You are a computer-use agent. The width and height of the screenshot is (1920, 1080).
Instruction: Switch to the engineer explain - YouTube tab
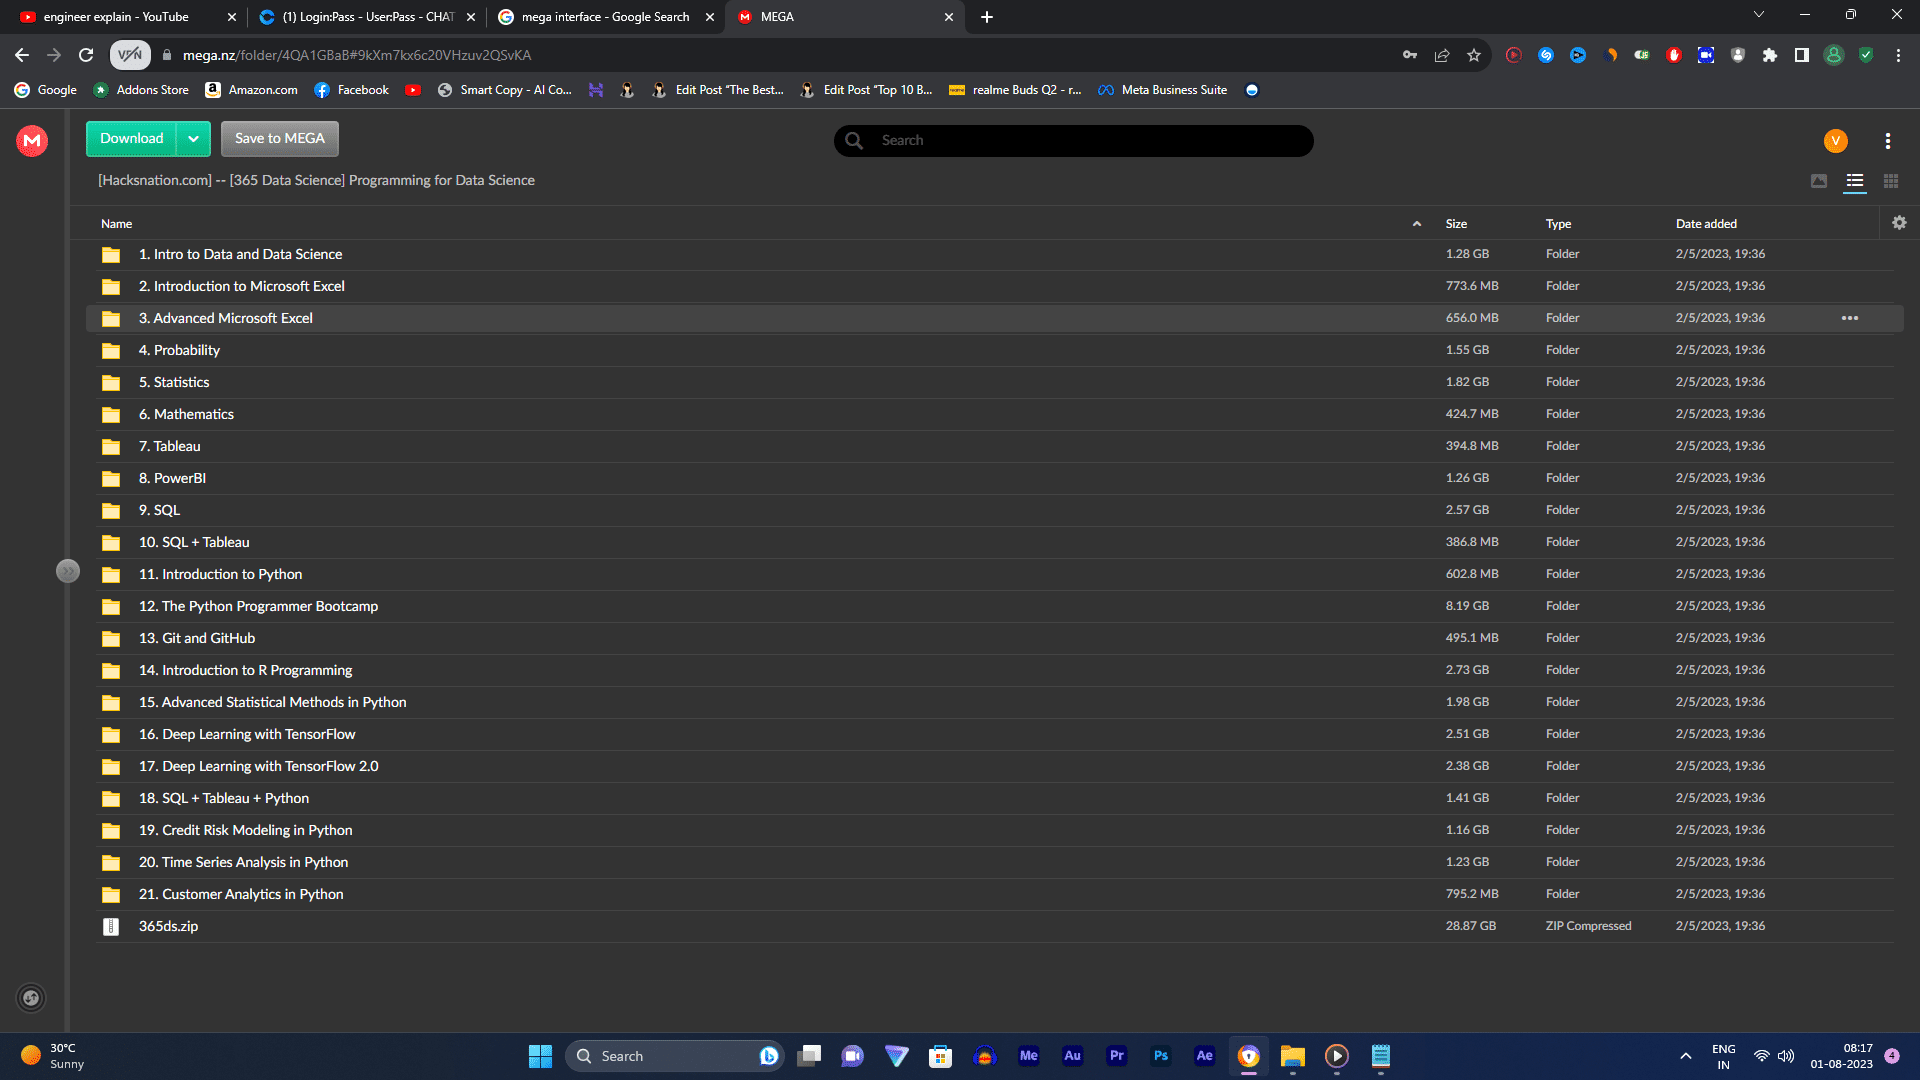coord(120,17)
